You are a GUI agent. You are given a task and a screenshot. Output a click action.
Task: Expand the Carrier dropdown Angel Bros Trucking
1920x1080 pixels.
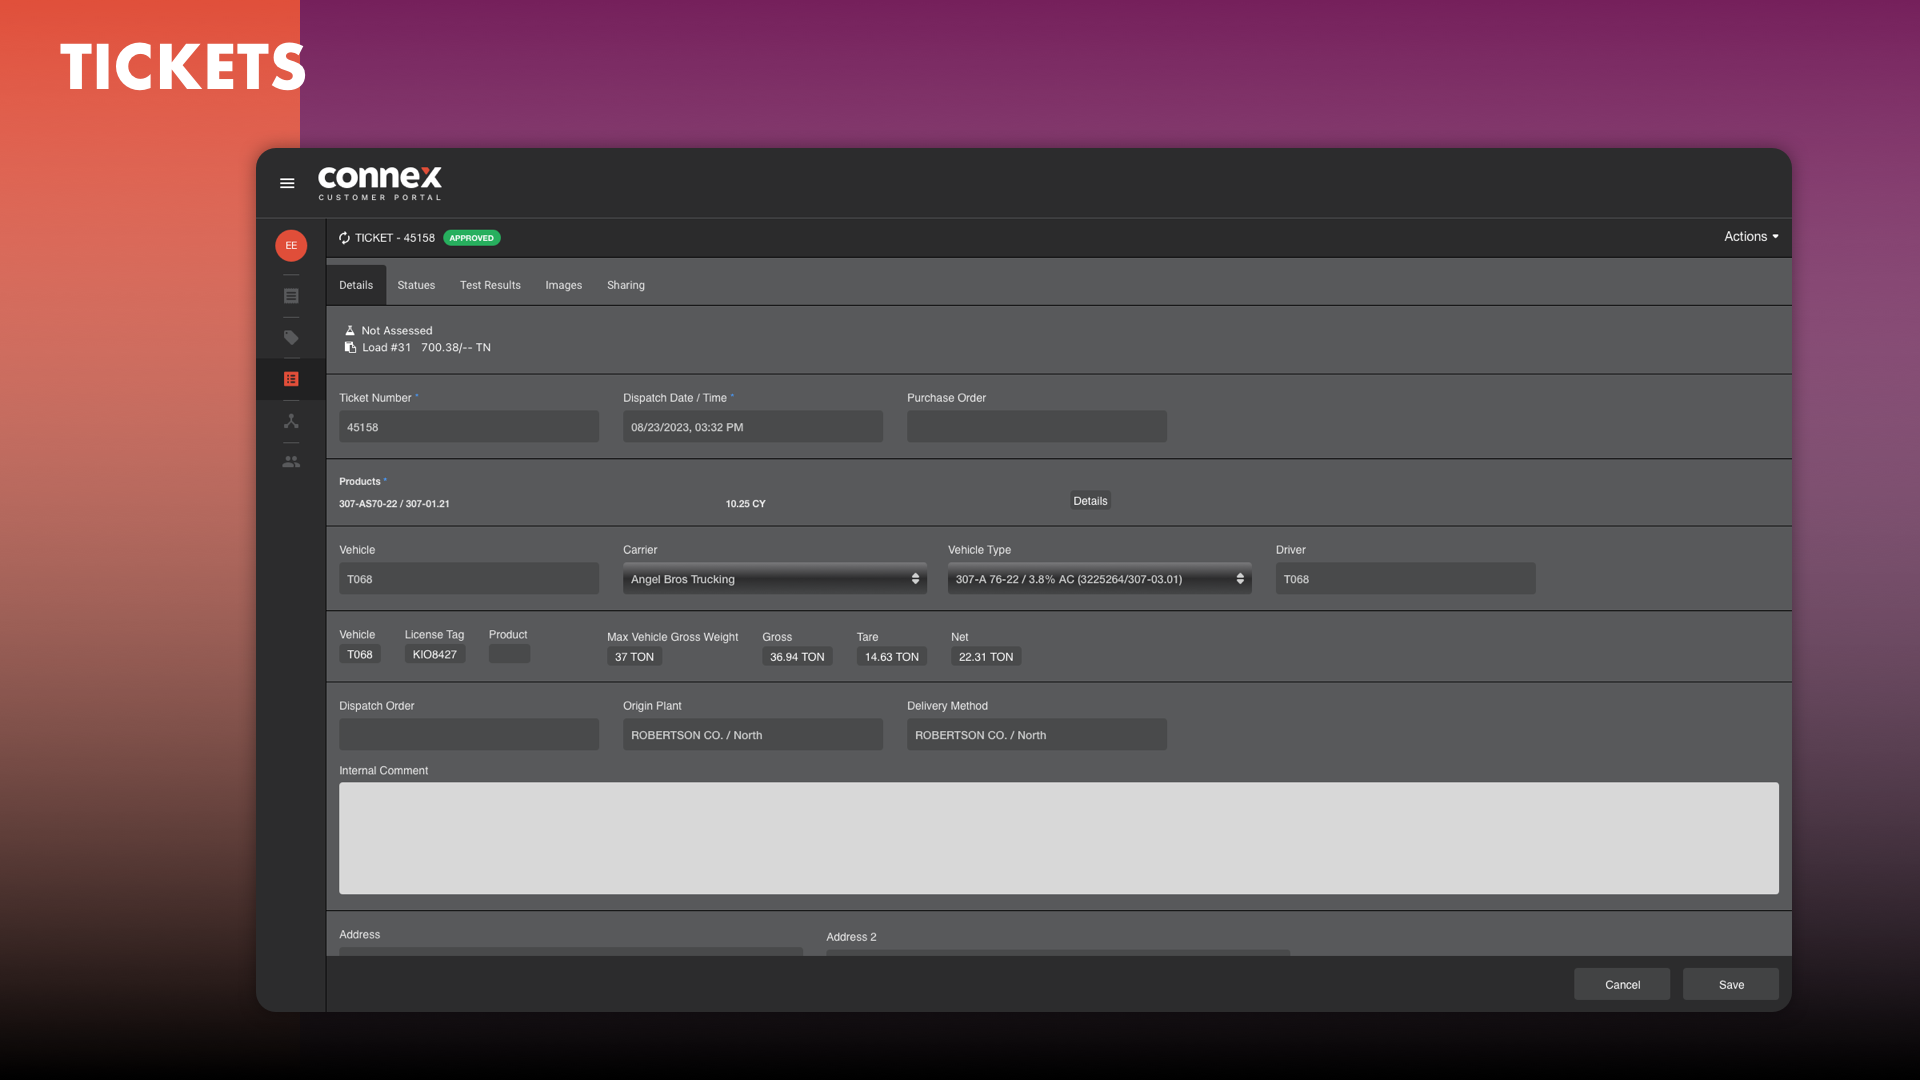pyautogui.click(x=775, y=579)
